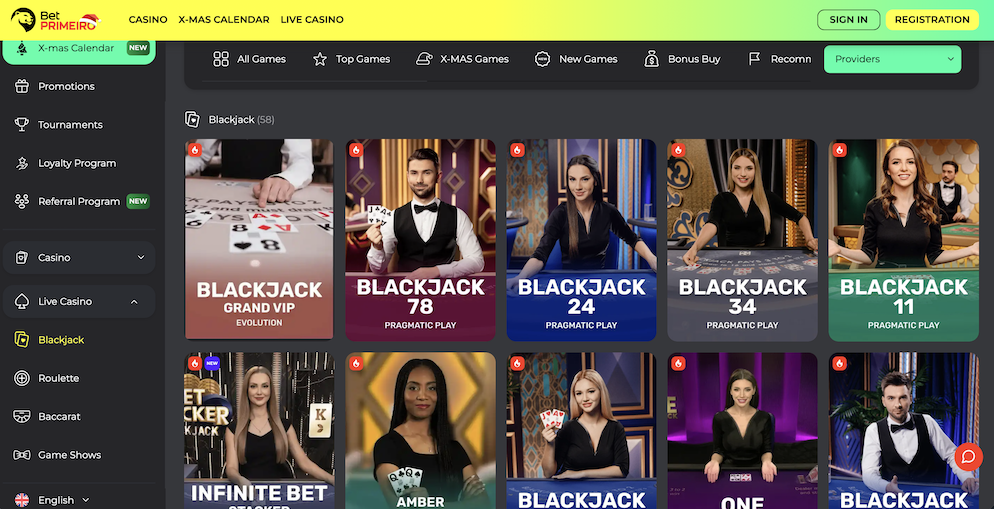
Task: Open the Providers dropdown
Action: click(892, 59)
